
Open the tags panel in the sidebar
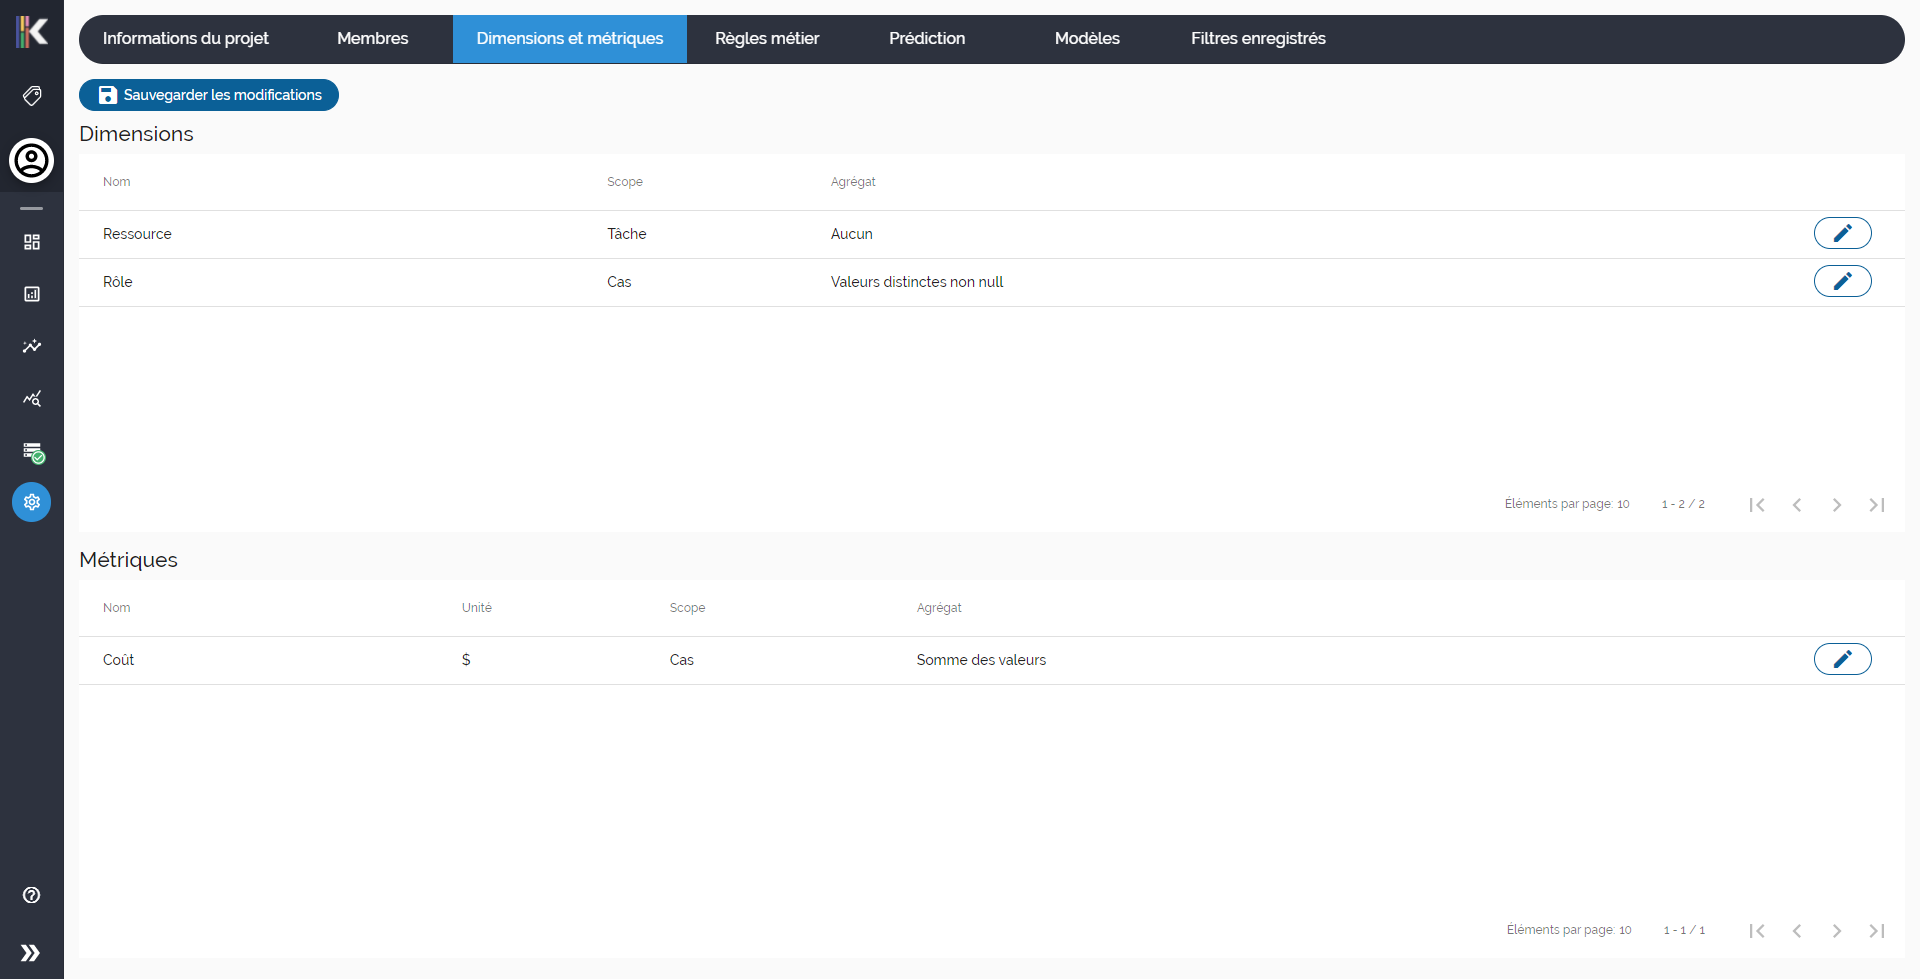[x=31, y=95]
